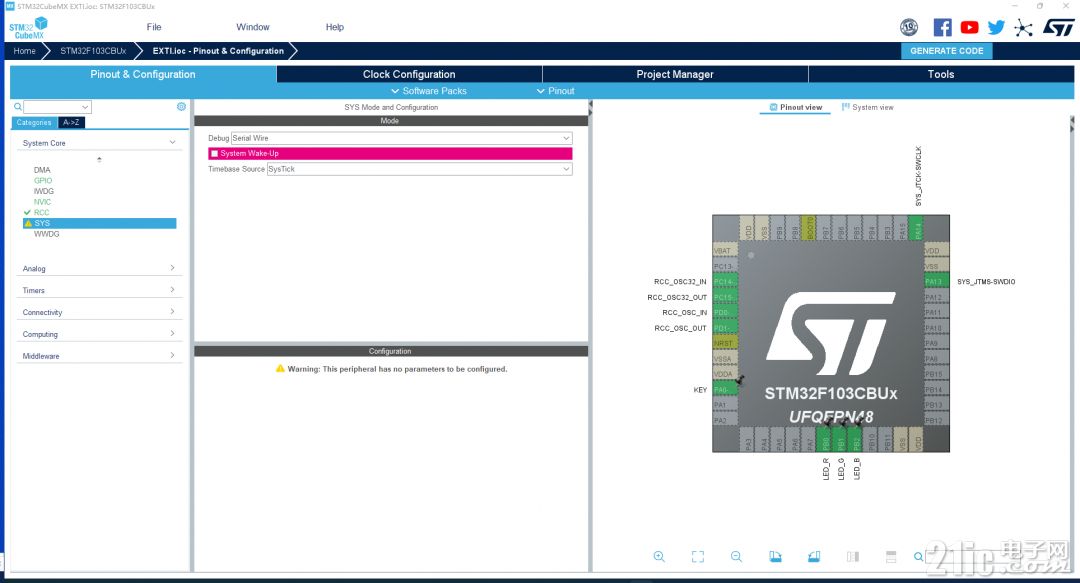Open ST YouTube channel icon
The width and height of the screenshot is (1080, 583).
coord(969,28)
